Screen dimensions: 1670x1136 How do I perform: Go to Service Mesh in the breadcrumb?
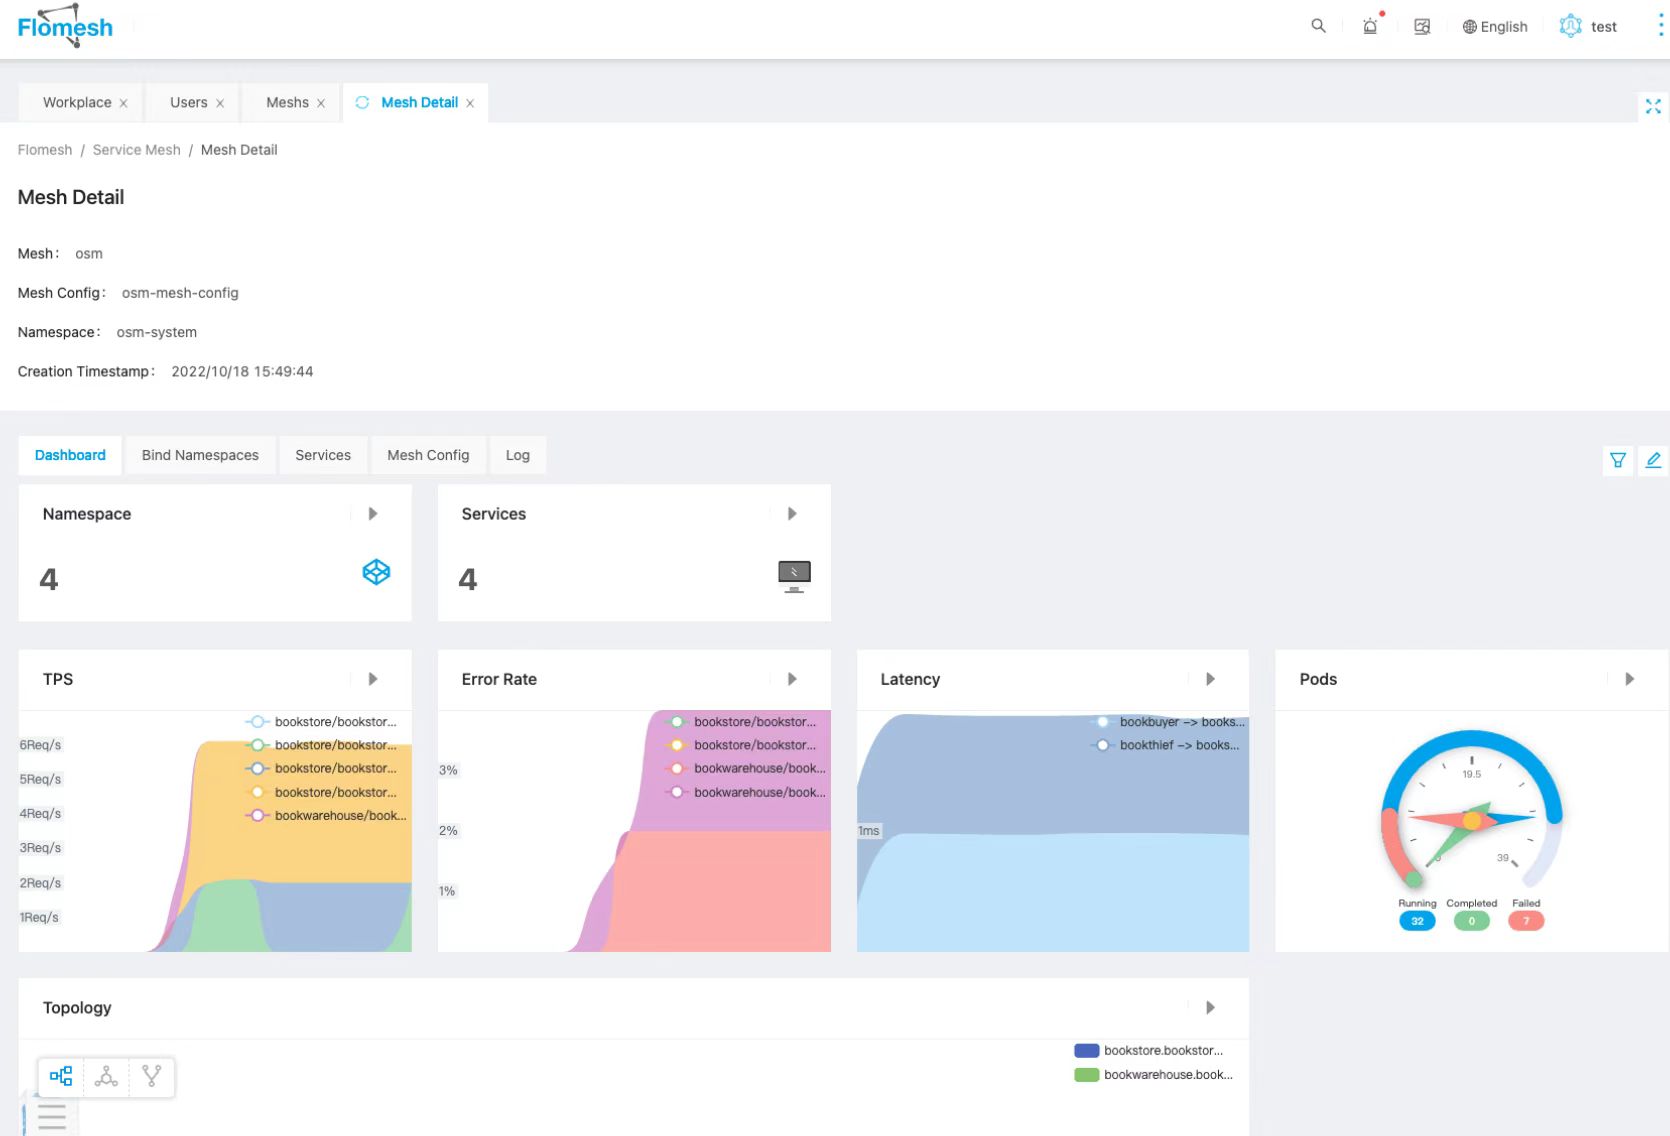137,150
